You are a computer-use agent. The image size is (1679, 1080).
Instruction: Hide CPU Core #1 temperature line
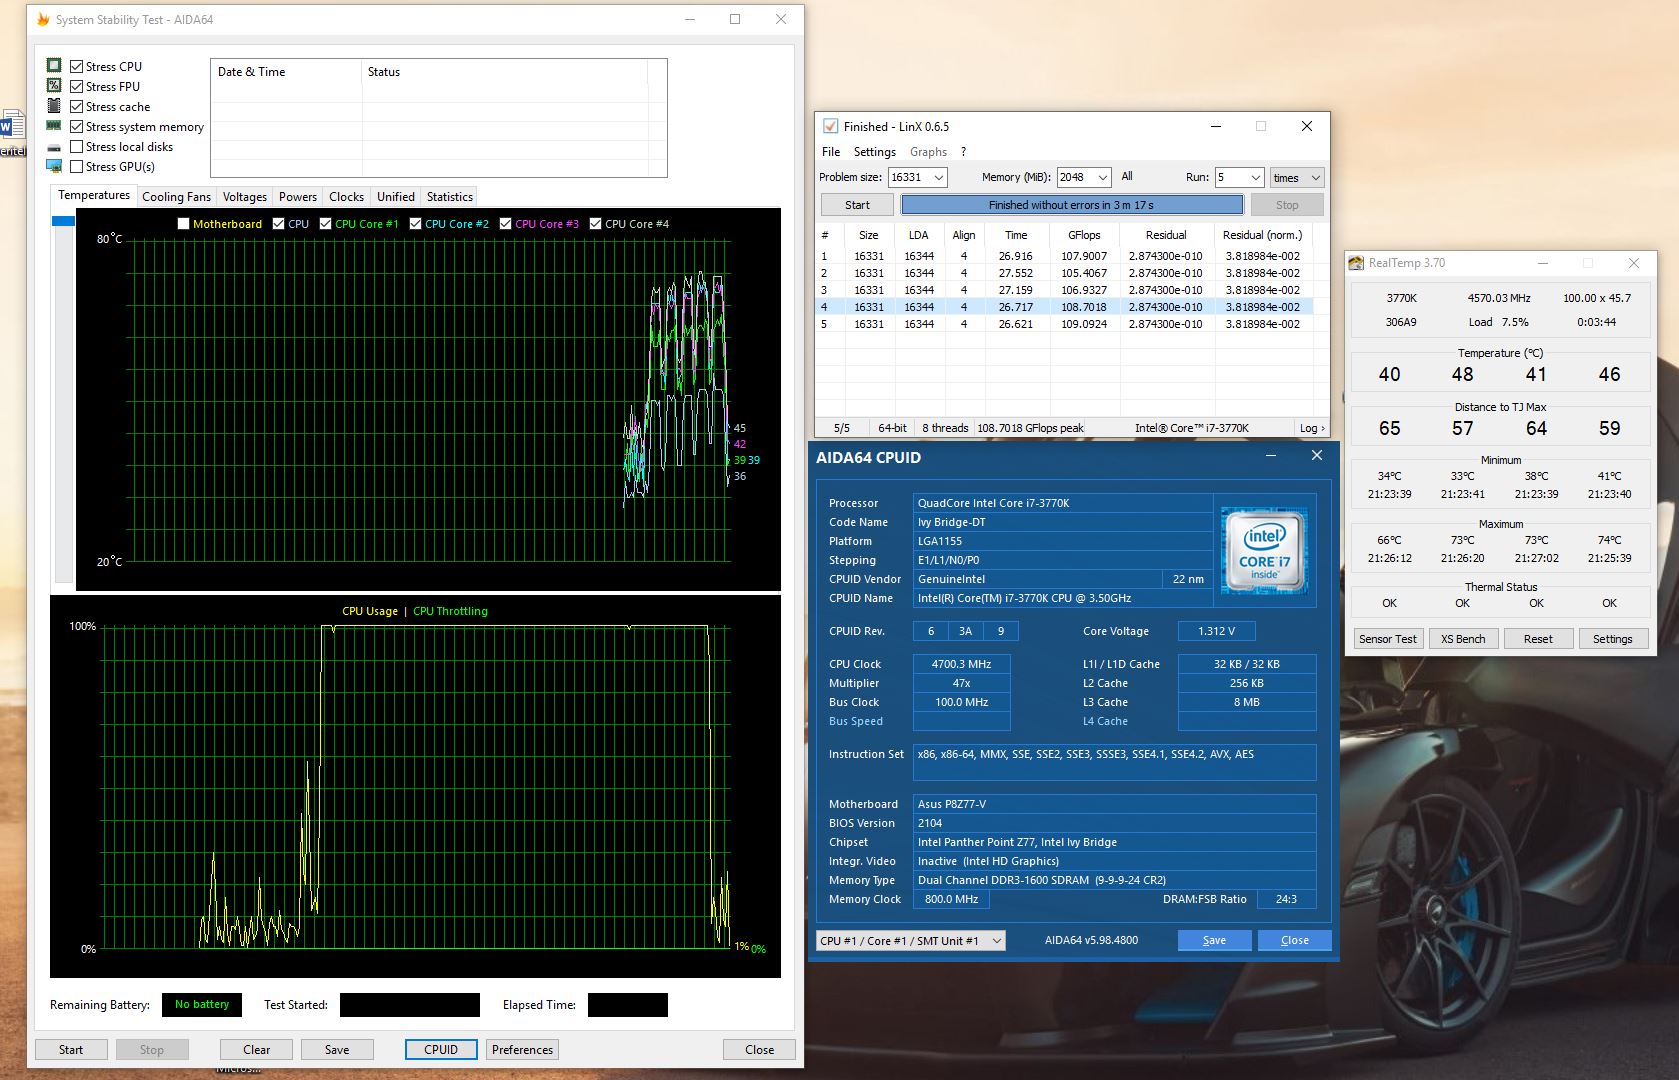coord(325,224)
